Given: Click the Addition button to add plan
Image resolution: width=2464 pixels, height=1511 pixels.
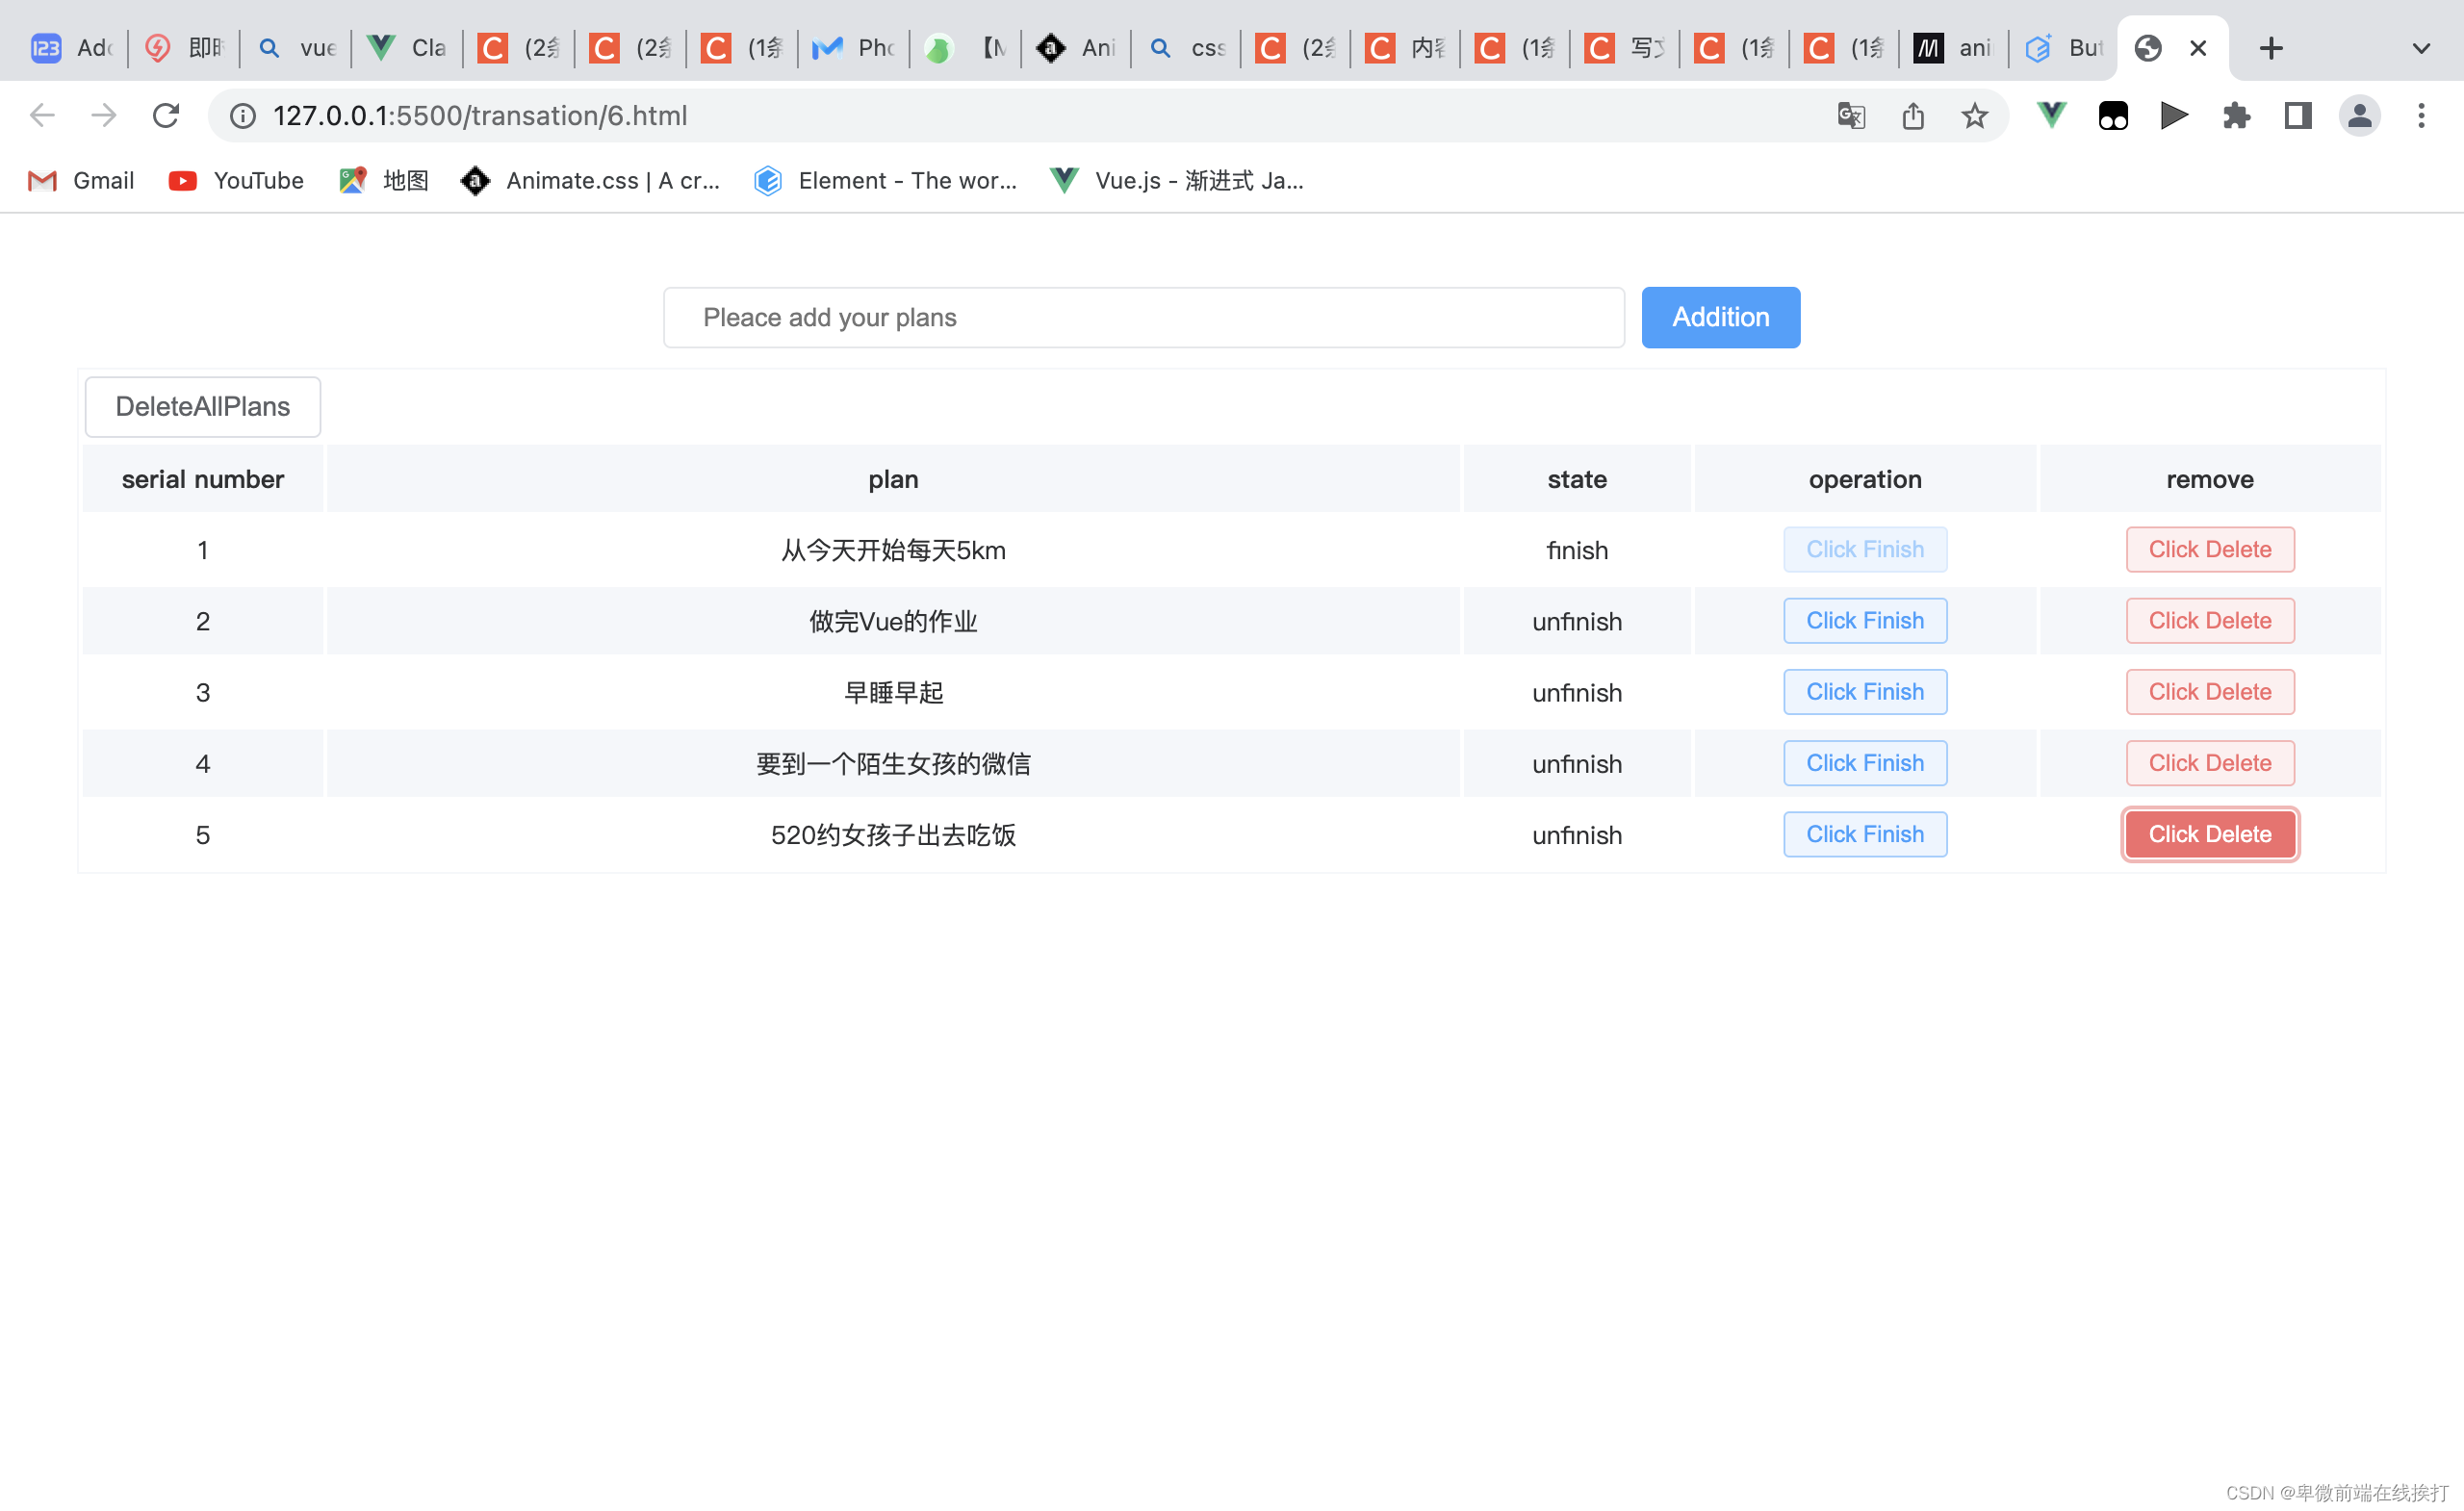Looking at the screenshot, I should [x=1721, y=317].
